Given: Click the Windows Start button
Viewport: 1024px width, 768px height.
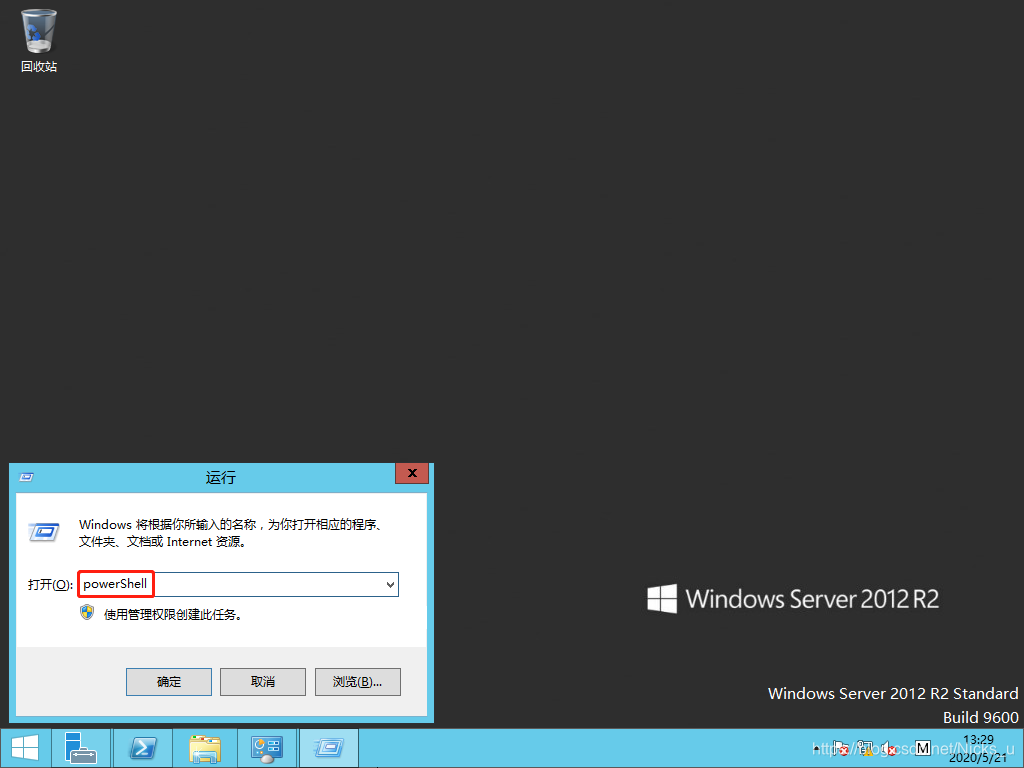Looking at the screenshot, I should click(x=25, y=748).
